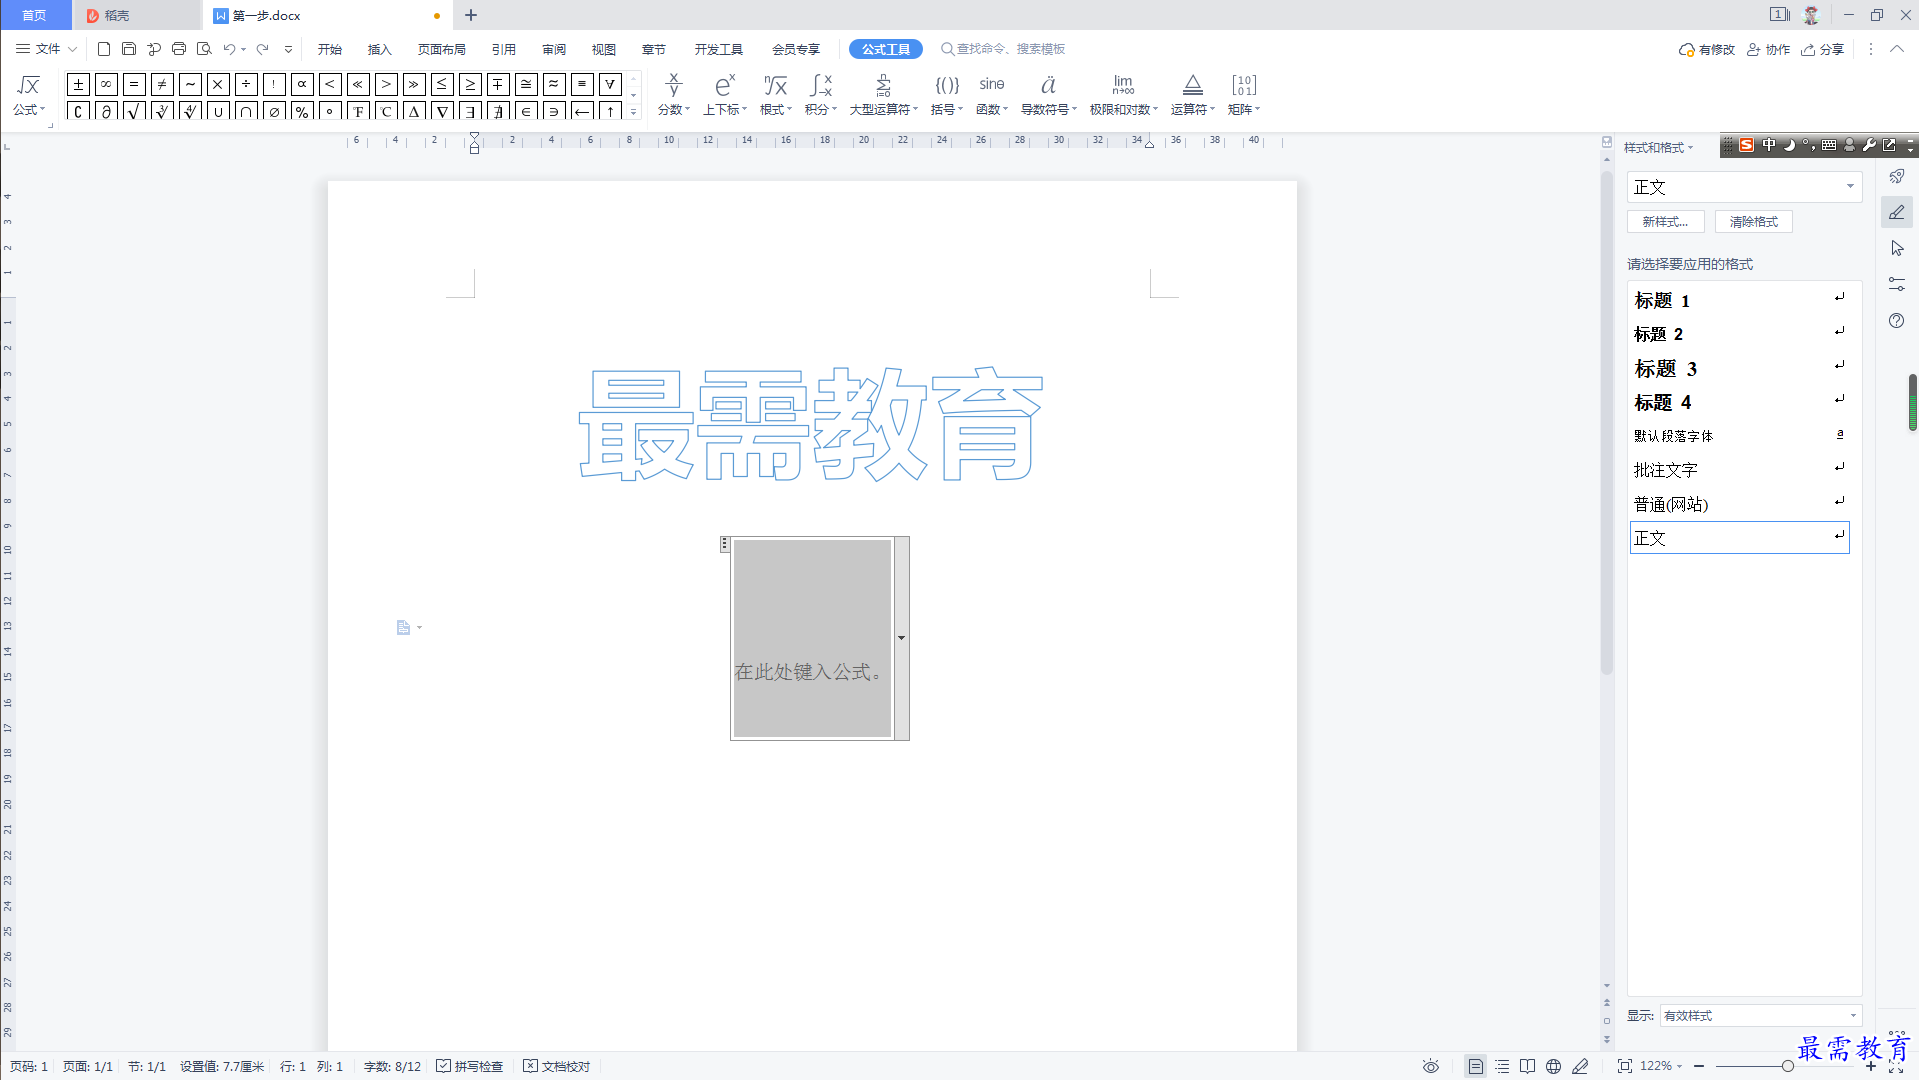This screenshot has width=1919, height=1080.
Task: Open the eye protection mode icon
Action: click(1431, 1066)
